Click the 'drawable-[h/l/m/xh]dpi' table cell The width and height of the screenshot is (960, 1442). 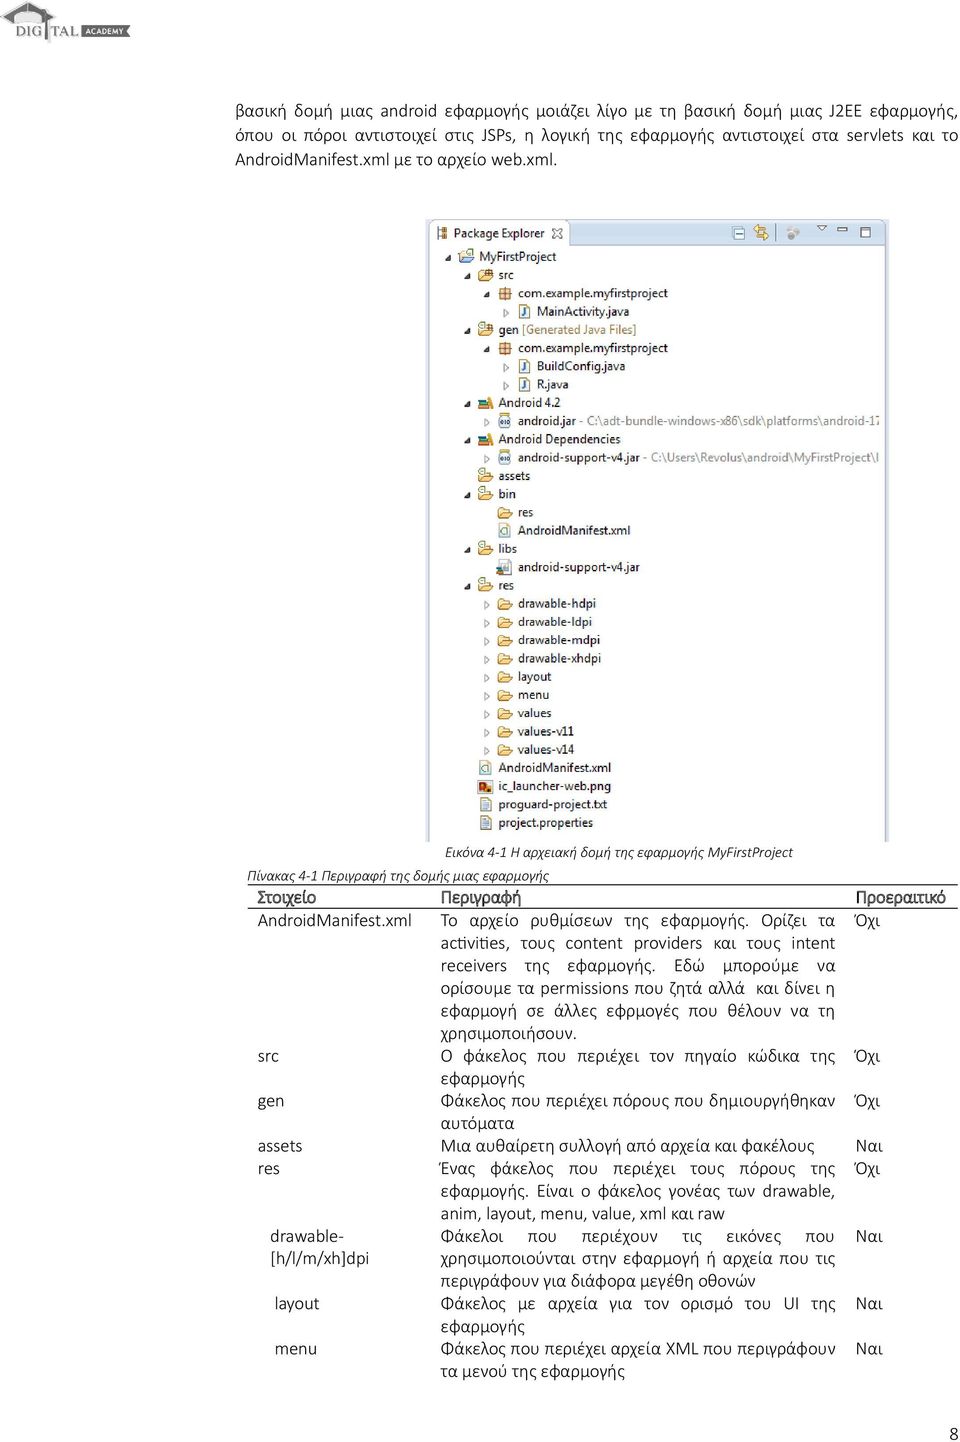[319, 1247]
